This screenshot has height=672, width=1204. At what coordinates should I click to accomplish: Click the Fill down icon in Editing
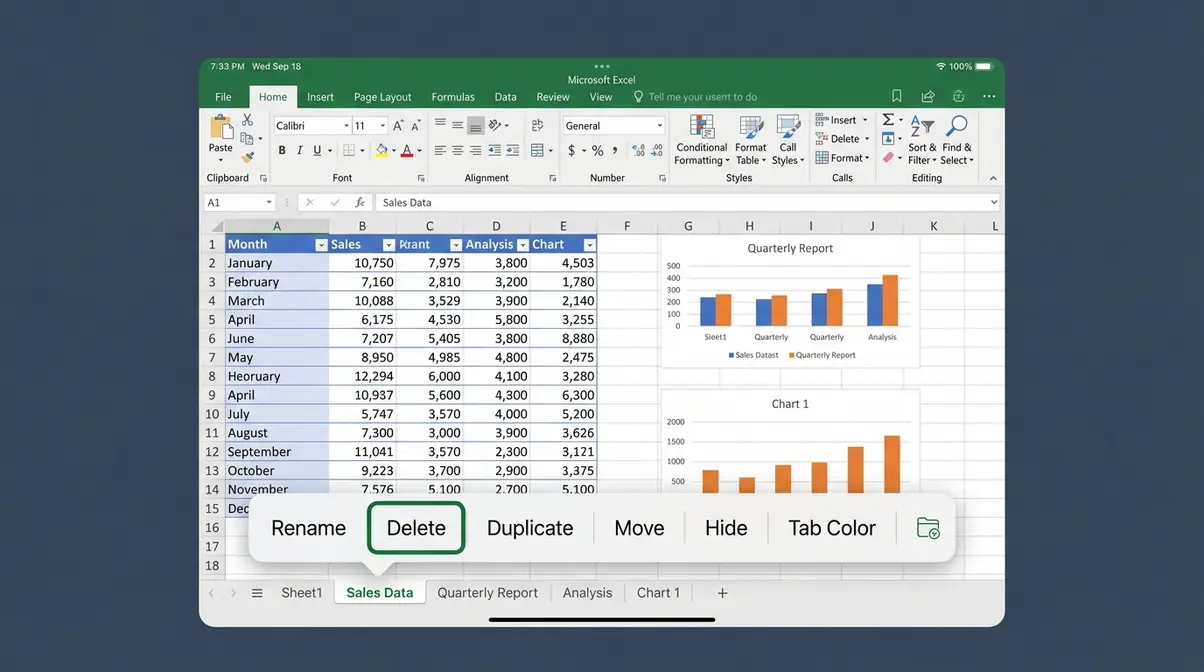pyautogui.click(x=887, y=138)
